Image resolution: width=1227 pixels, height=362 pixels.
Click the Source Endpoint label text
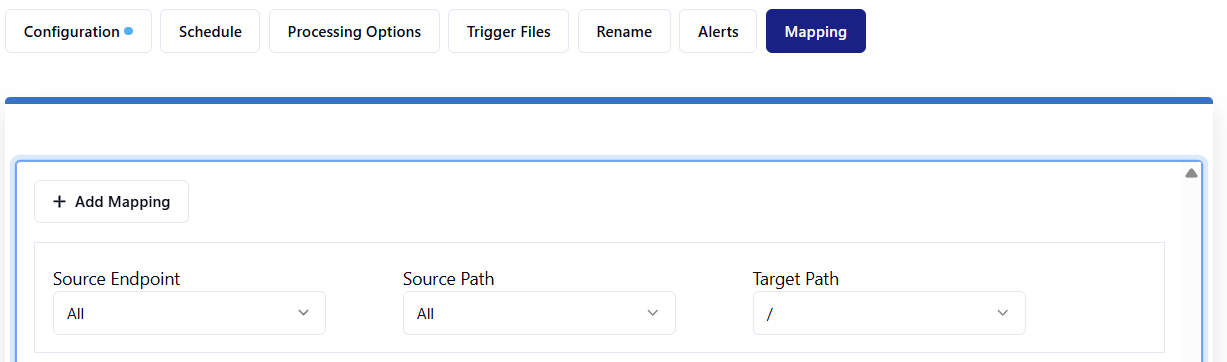(117, 279)
